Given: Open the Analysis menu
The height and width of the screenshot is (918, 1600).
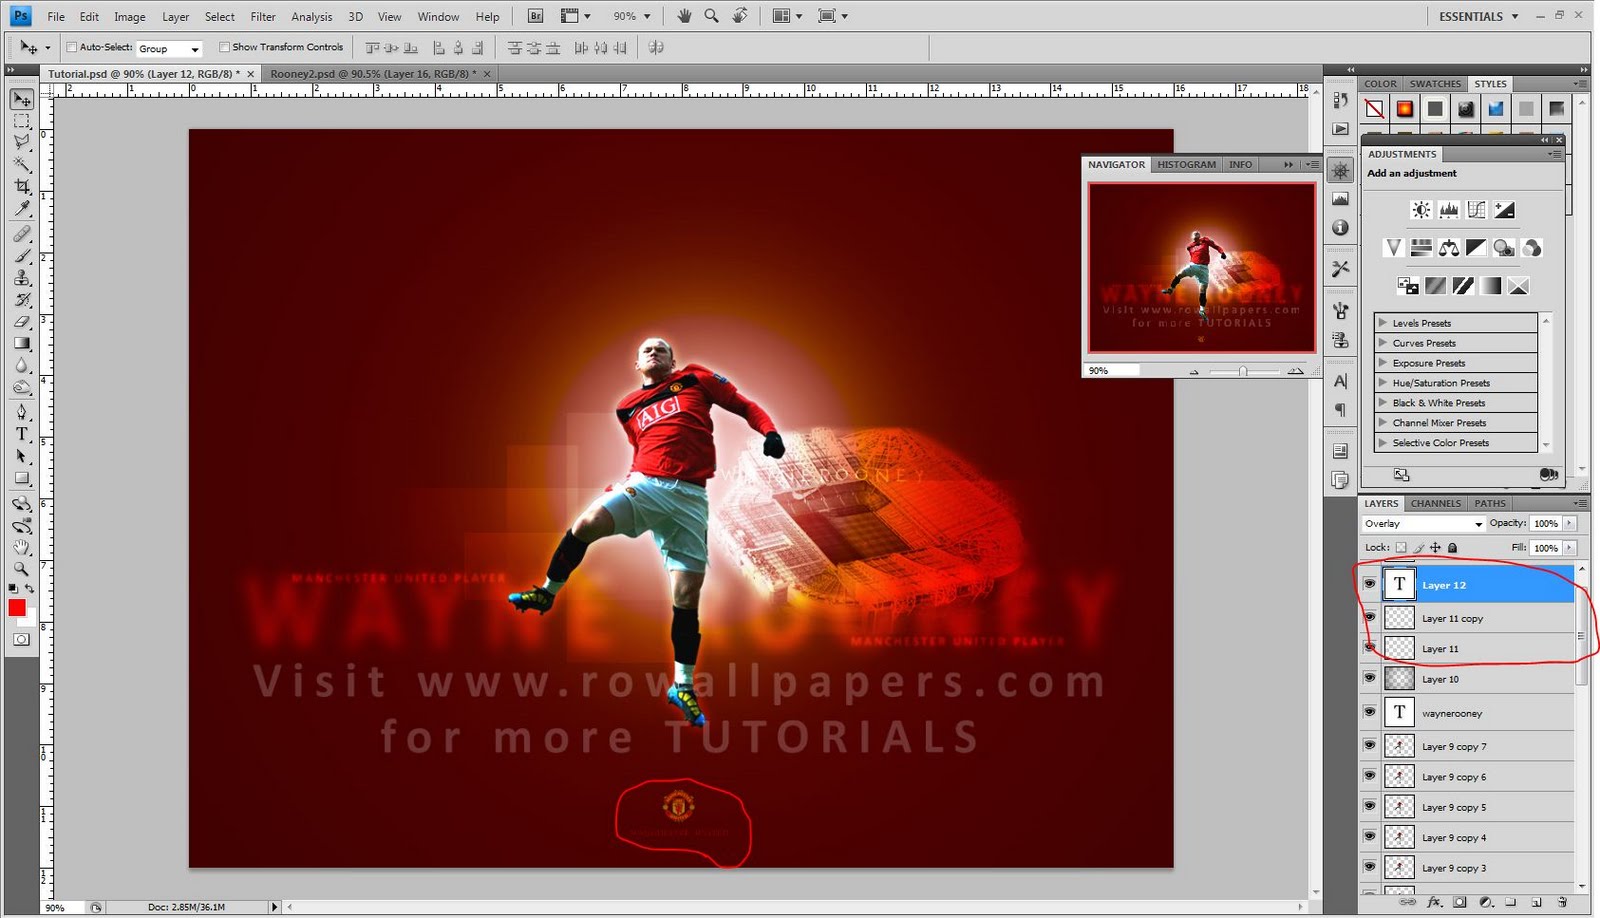Looking at the screenshot, I should 312,17.
